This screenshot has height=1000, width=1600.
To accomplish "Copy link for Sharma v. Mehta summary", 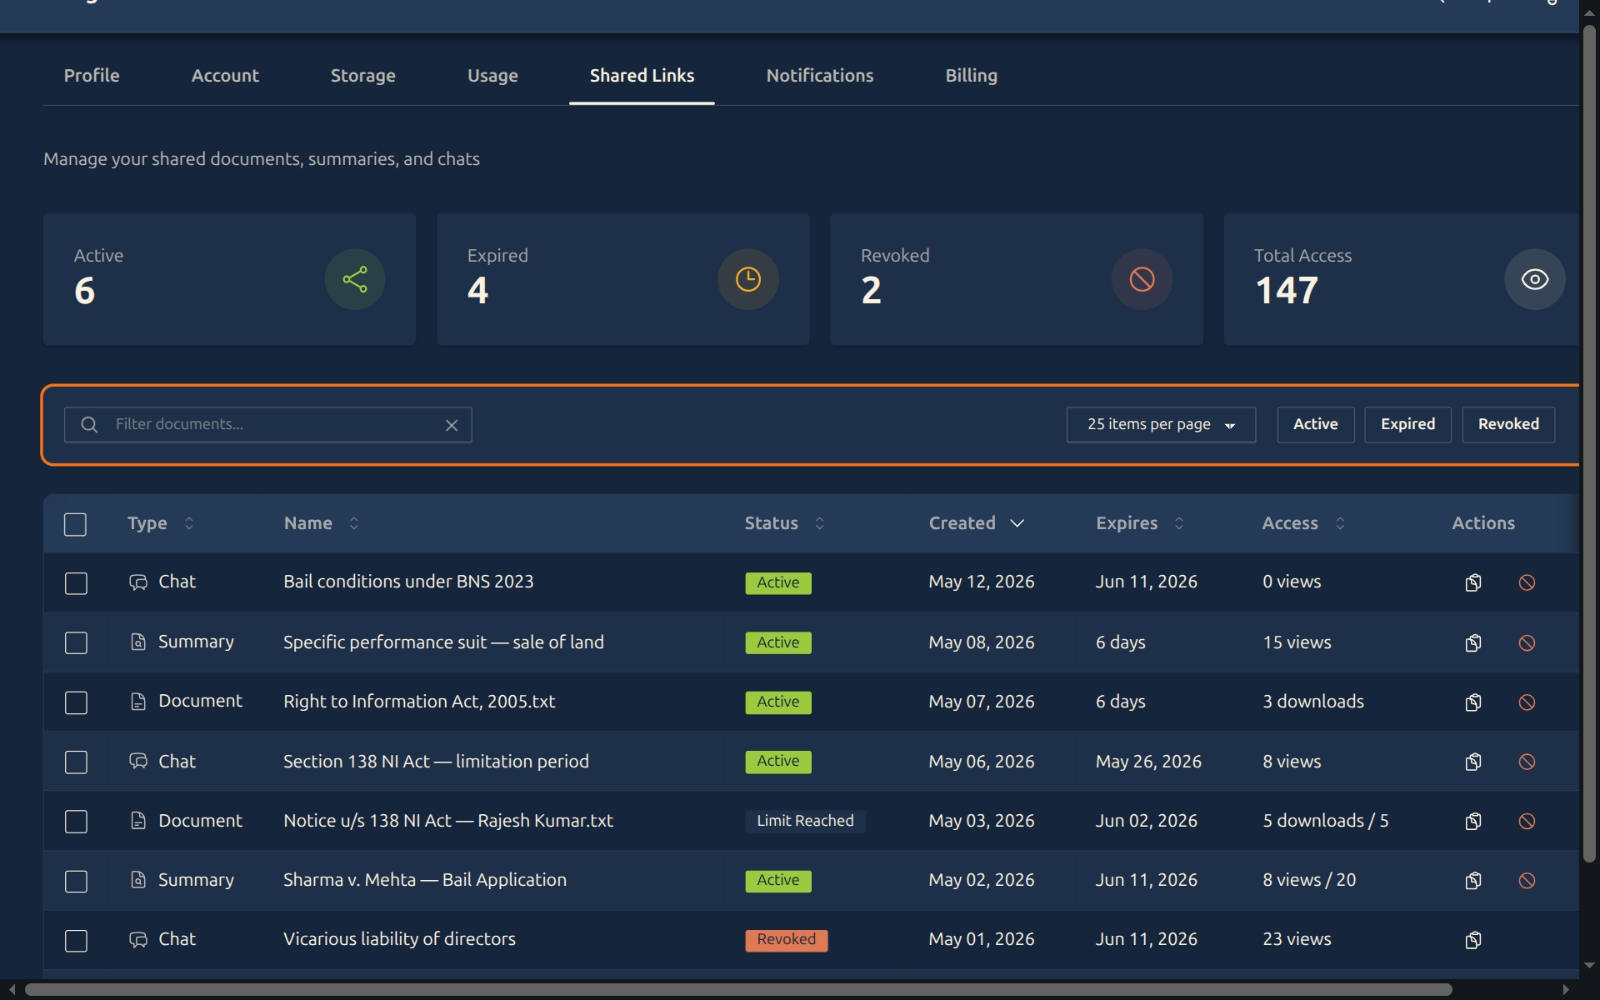I will 1473,880.
